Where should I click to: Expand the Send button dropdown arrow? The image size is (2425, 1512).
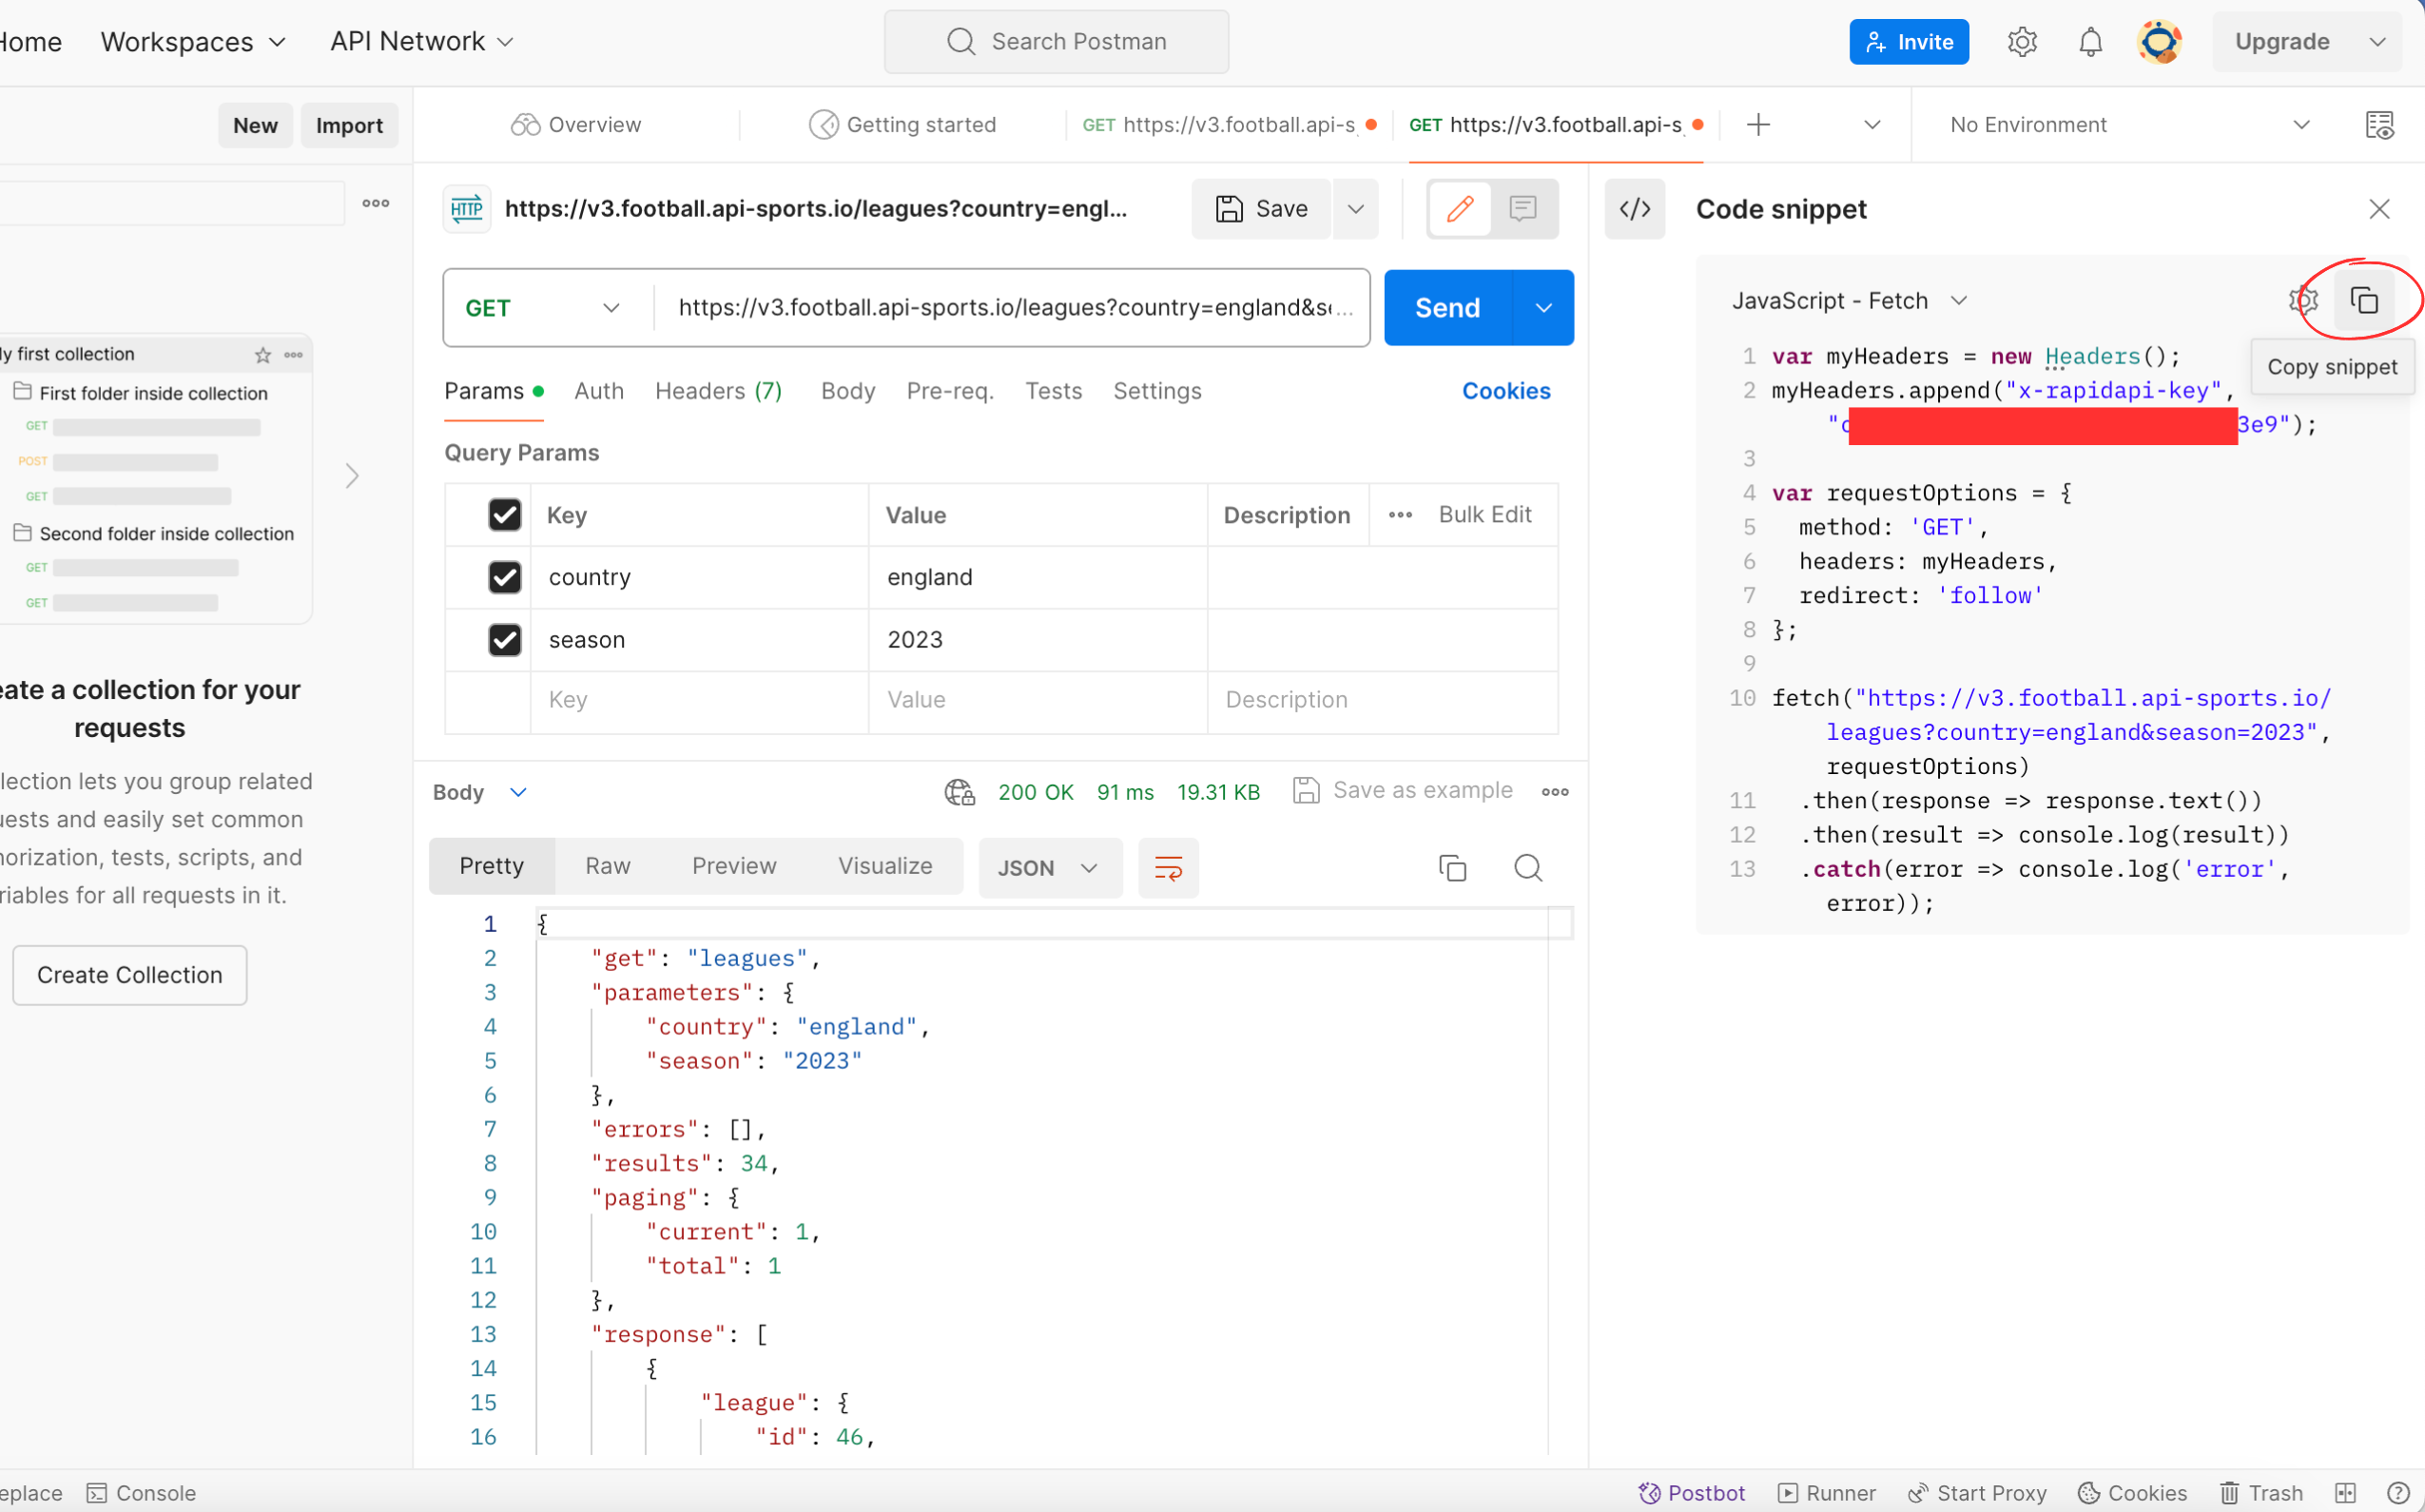1543,308
